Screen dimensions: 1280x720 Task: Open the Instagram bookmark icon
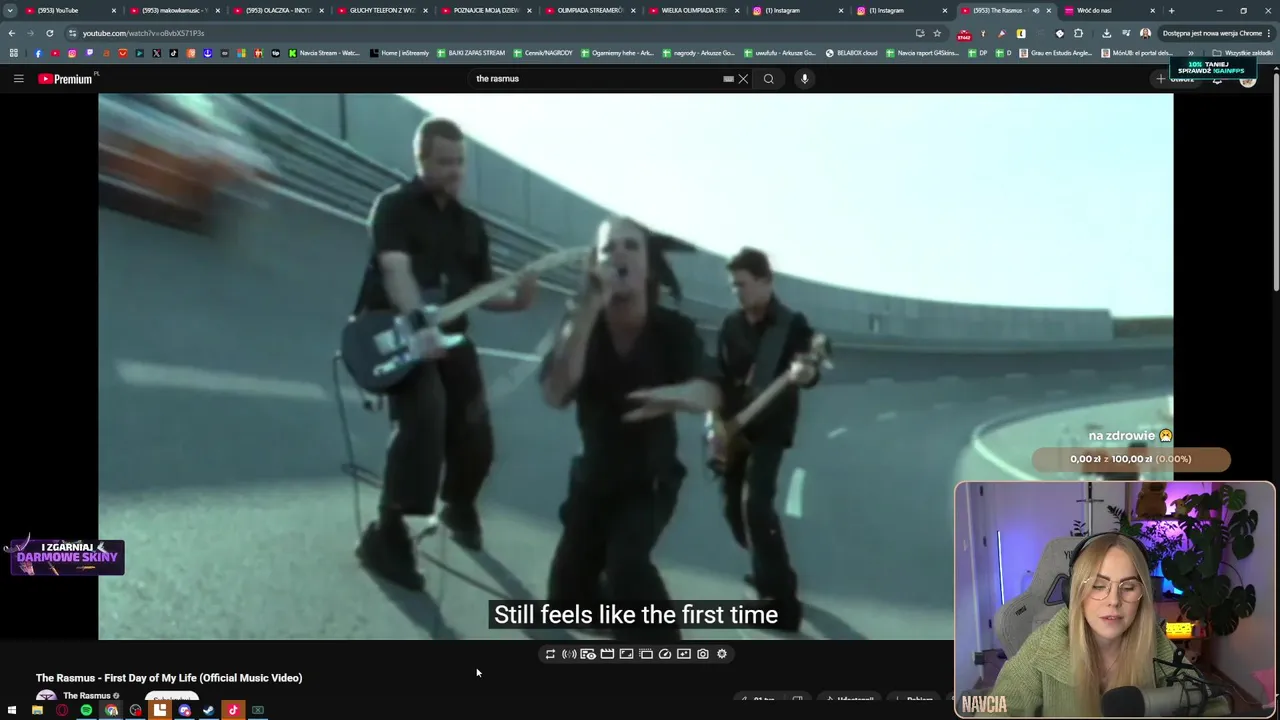72,53
